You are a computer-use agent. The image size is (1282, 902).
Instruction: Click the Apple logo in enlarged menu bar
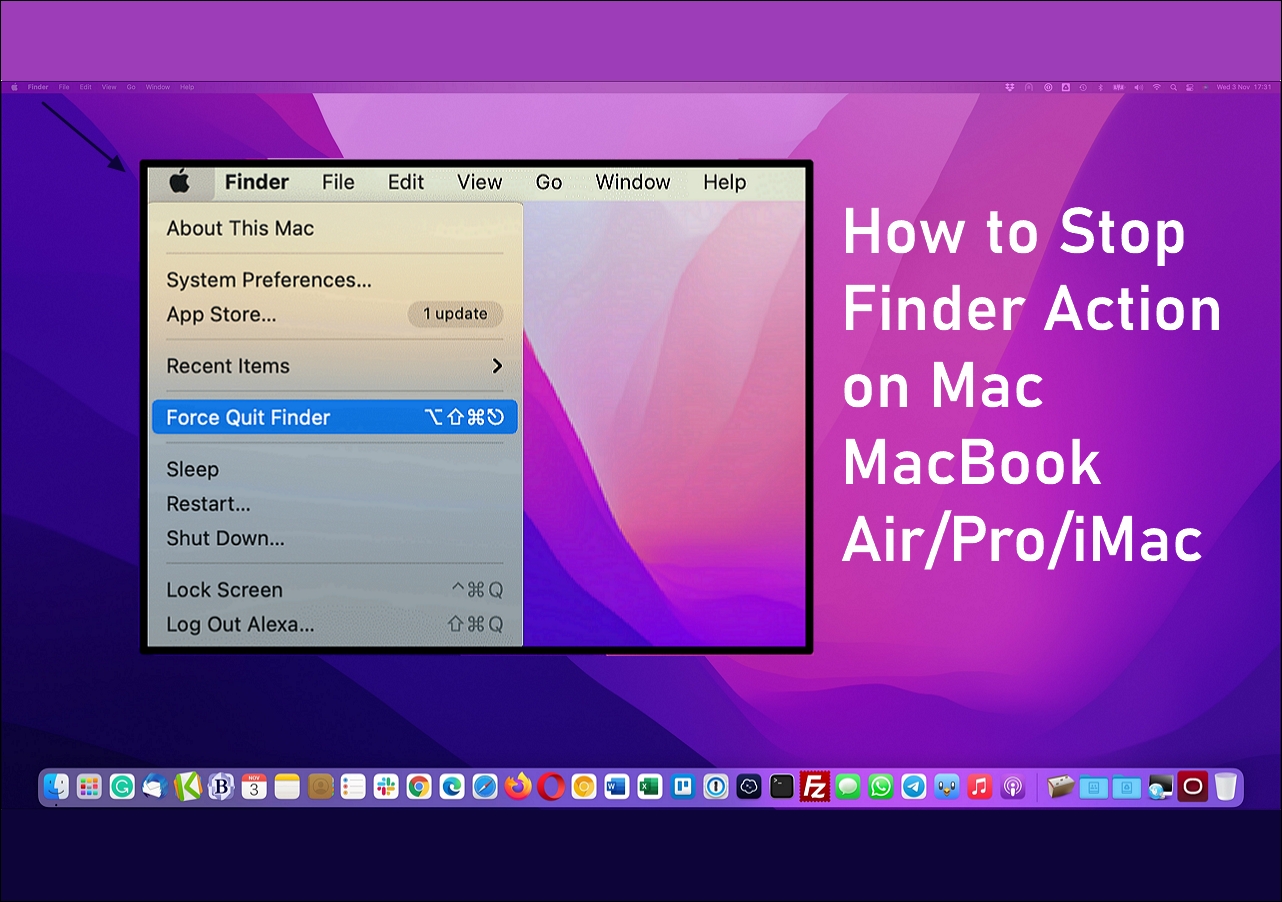click(x=179, y=182)
